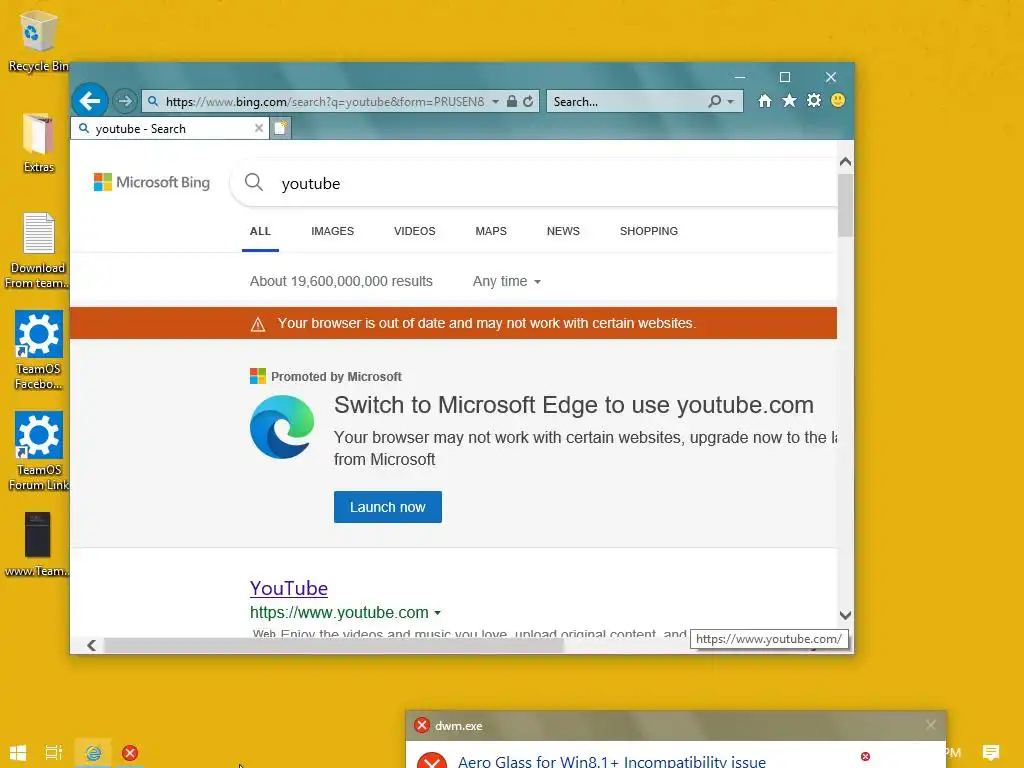Select the Extras folder desktop icon
Screen dimensions: 1024x768
tap(38, 143)
